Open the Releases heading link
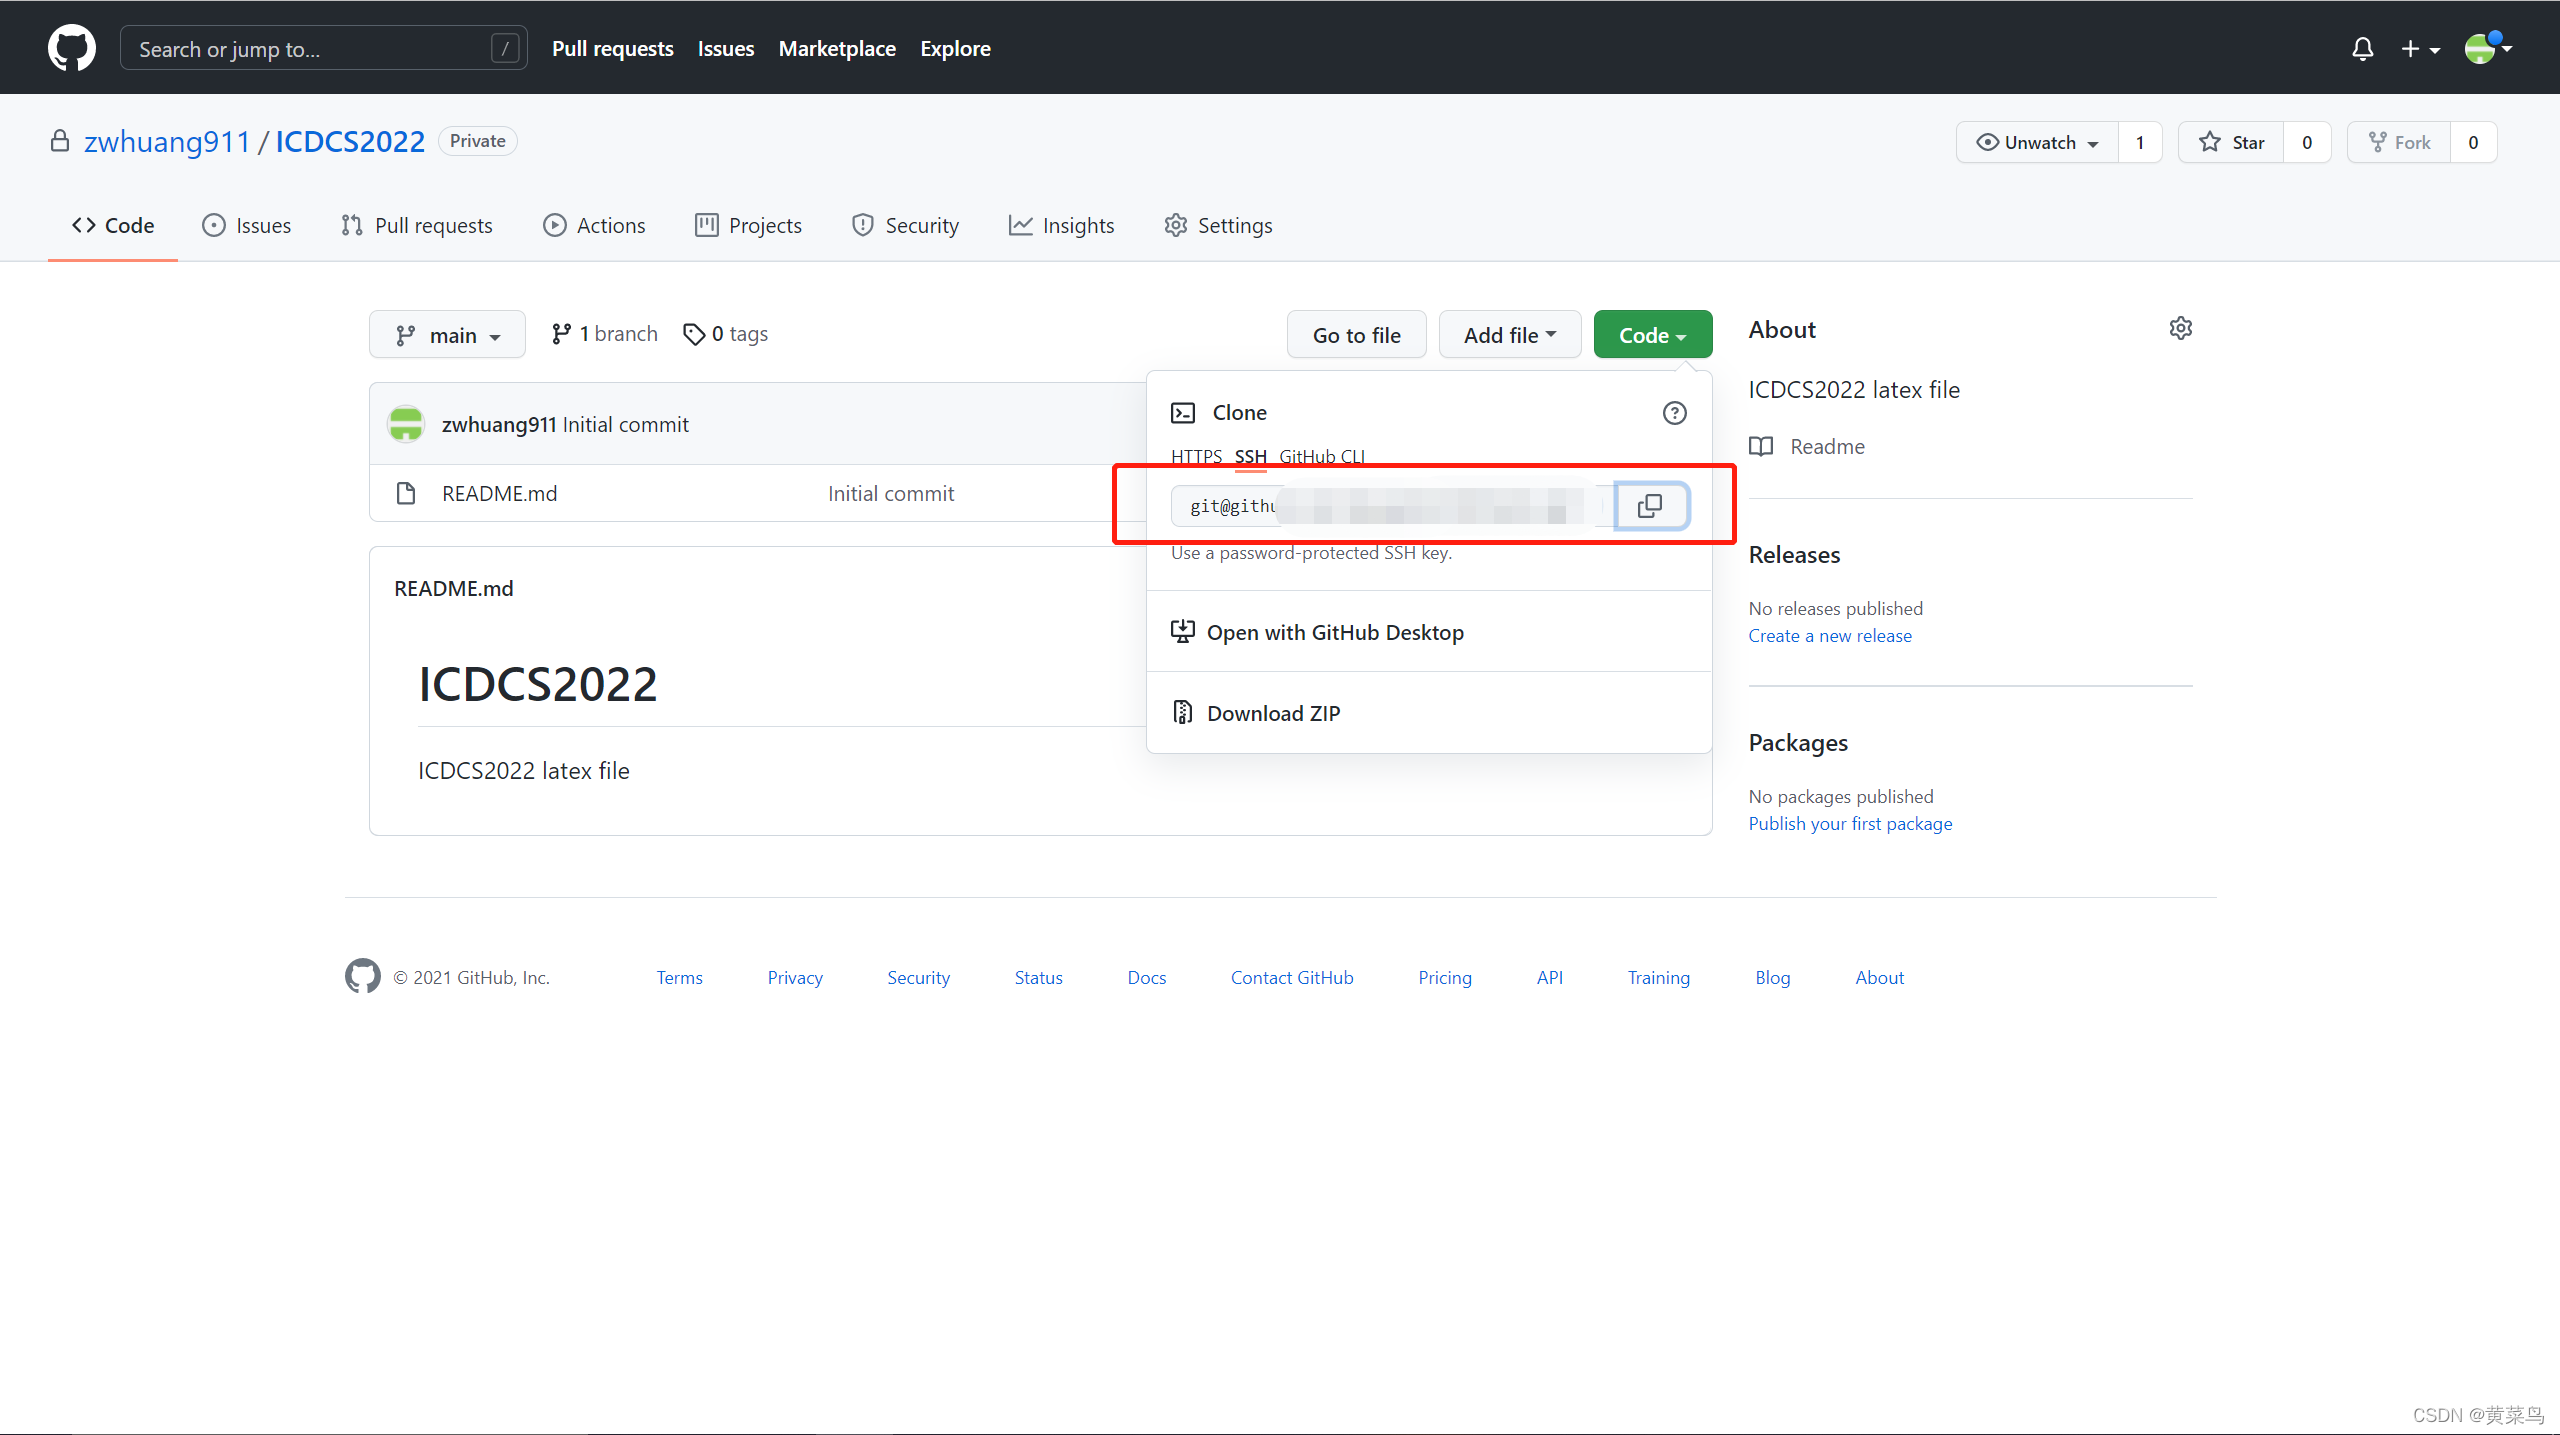This screenshot has height=1435, width=2560. [x=1794, y=555]
